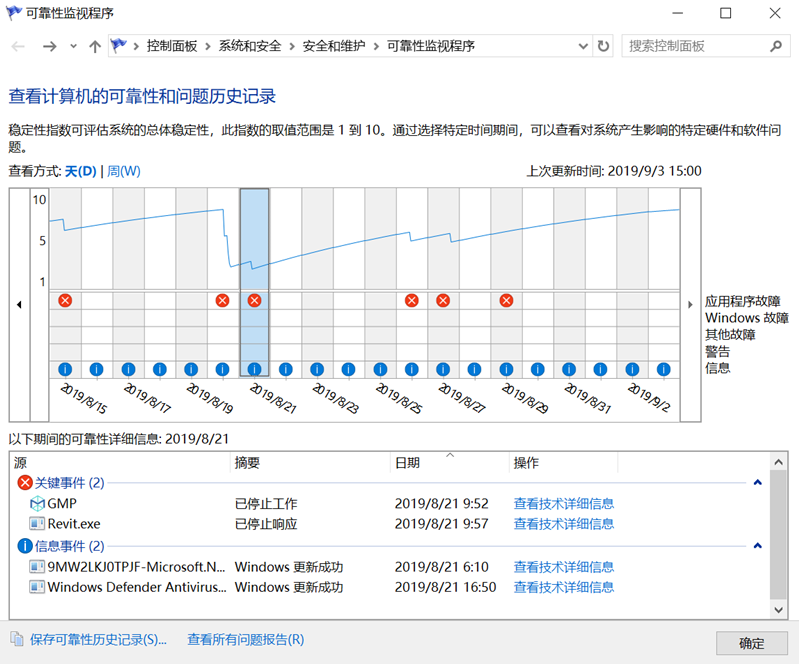This screenshot has height=664, width=799.
Task: Click the red error icon on selected 2019/8/21
Action: click(254, 301)
